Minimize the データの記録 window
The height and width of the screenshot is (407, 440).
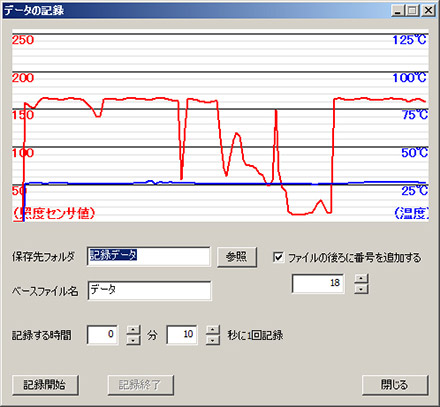coord(397,10)
